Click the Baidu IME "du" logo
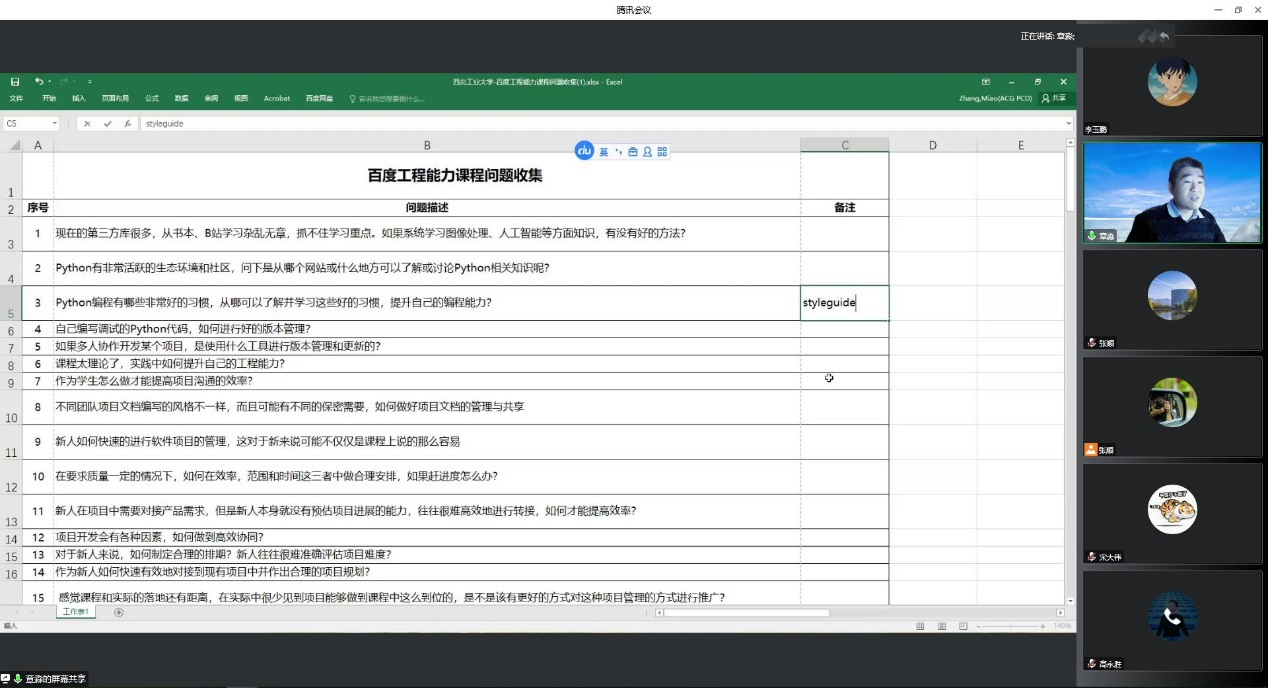Screen dimensions: 1268x688 point(584,151)
